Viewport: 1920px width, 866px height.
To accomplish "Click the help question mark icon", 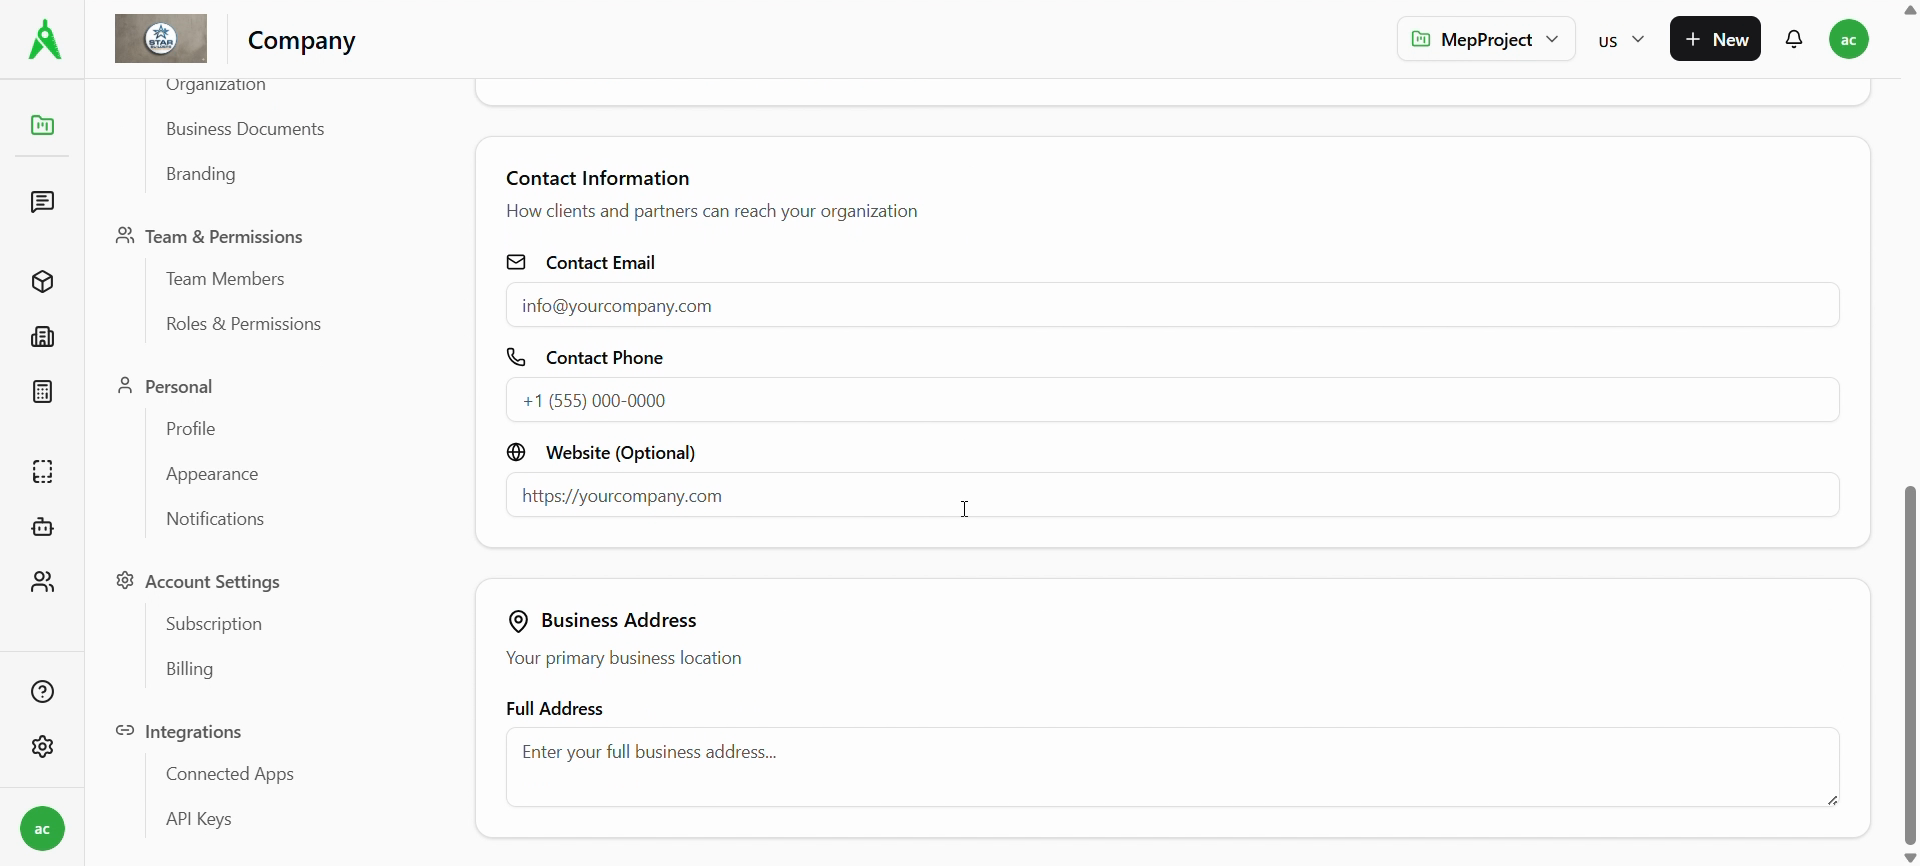I will pyautogui.click(x=42, y=692).
